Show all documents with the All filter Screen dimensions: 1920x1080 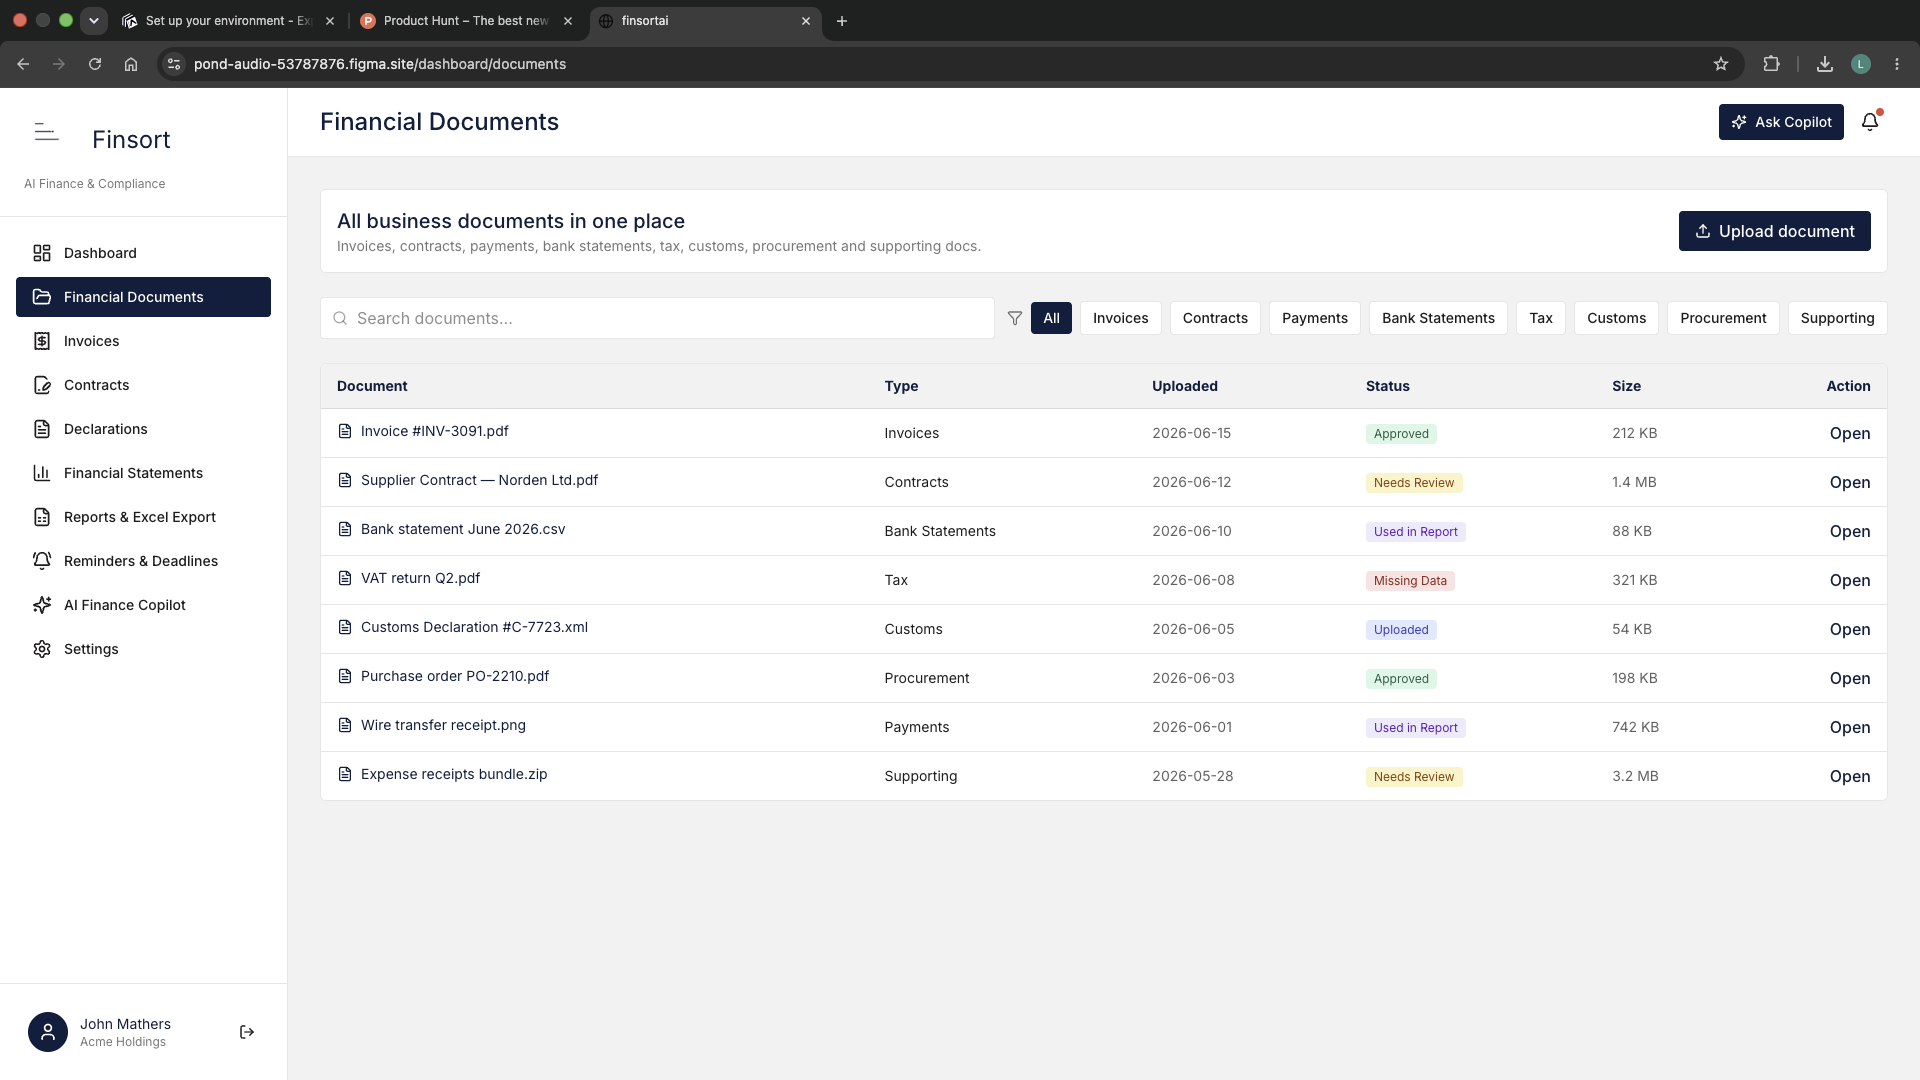[x=1051, y=318]
